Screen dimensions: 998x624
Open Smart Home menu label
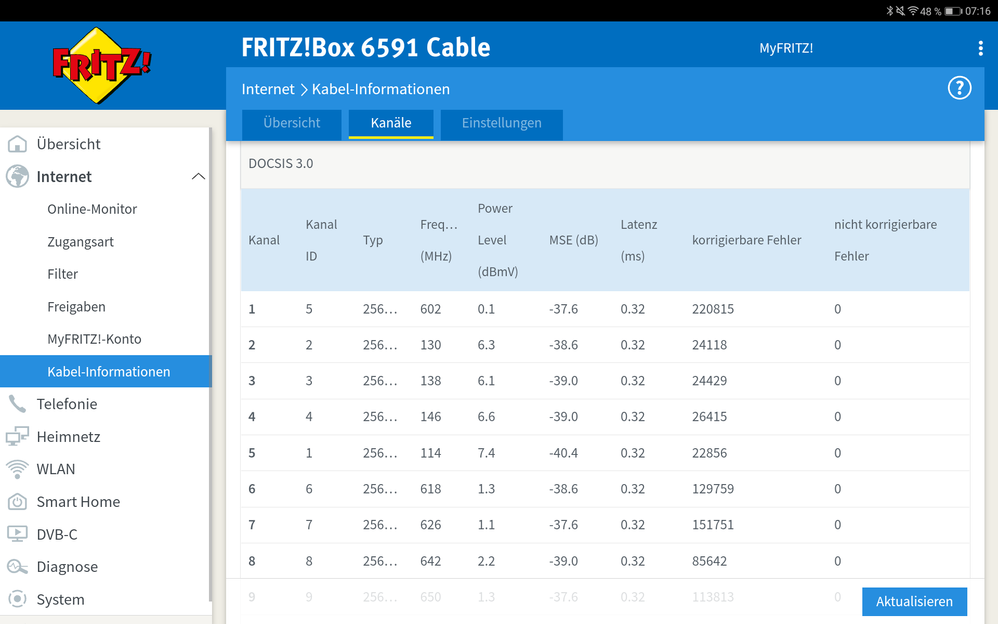[x=78, y=502]
